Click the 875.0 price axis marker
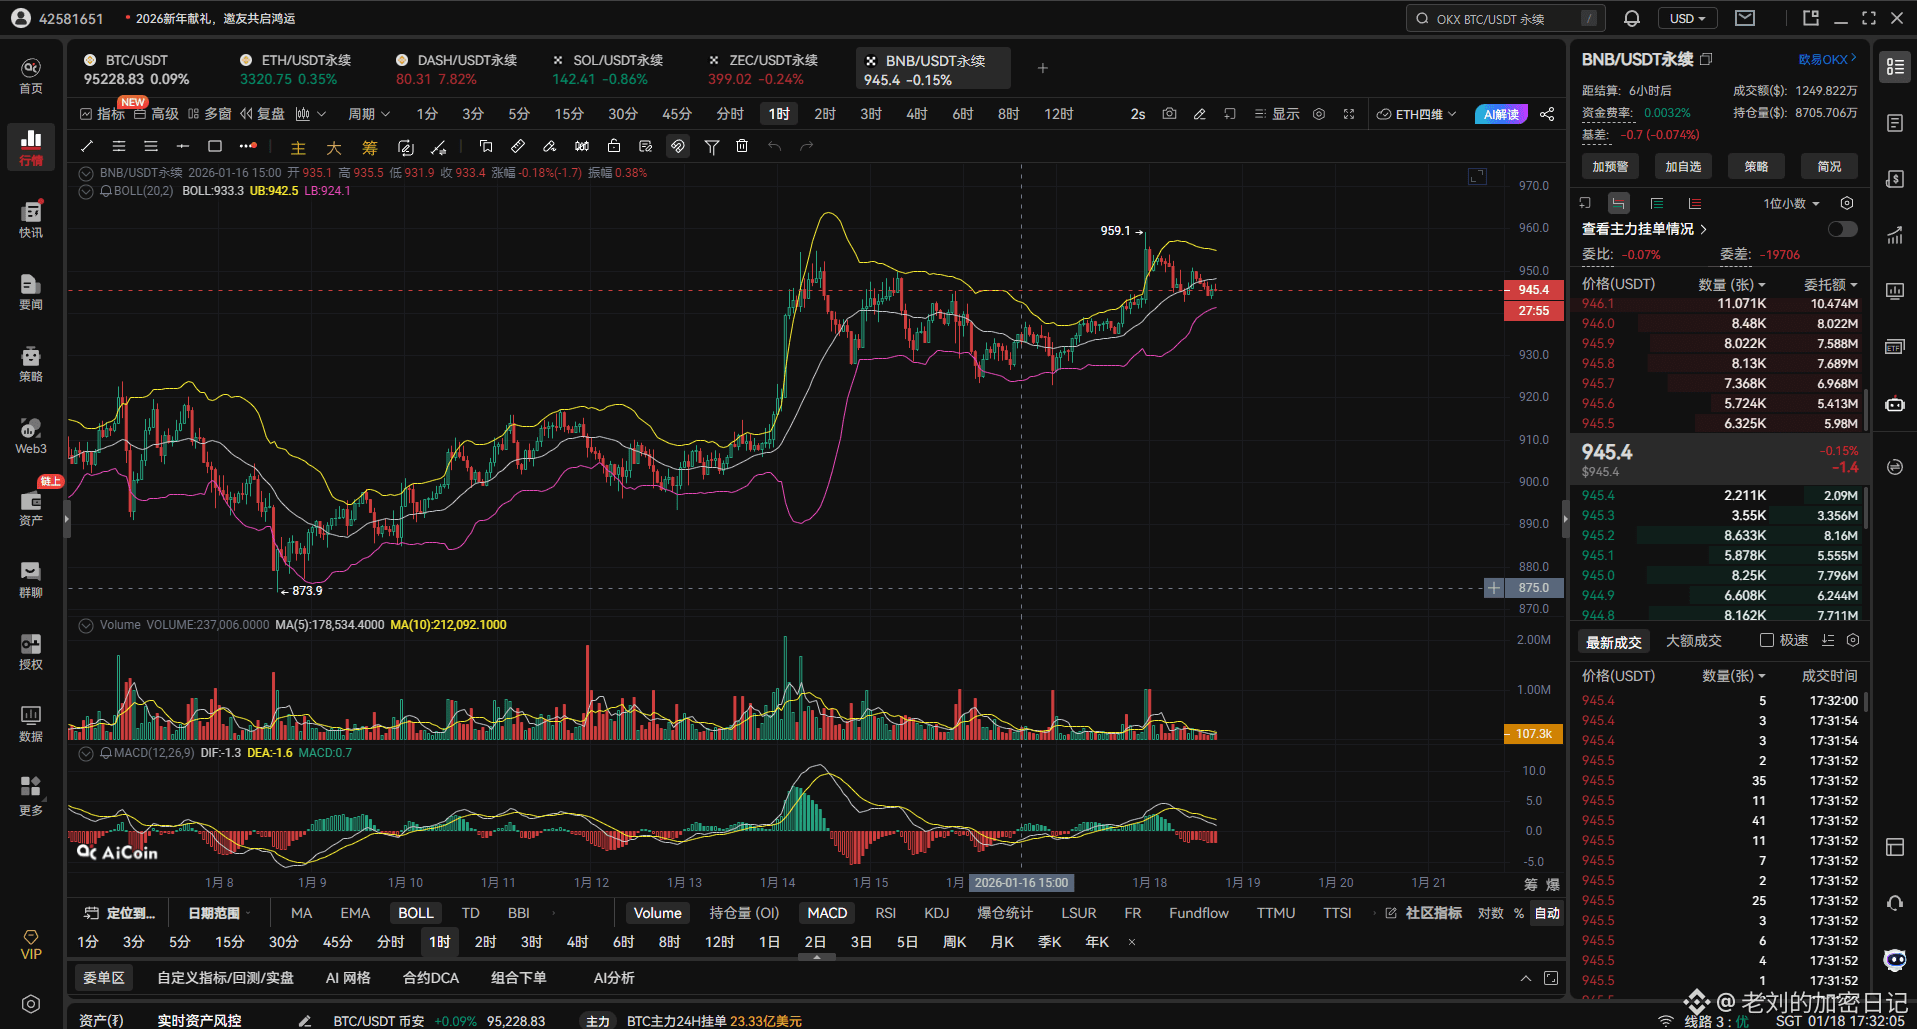The image size is (1917, 1029). click(x=1533, y=588)
